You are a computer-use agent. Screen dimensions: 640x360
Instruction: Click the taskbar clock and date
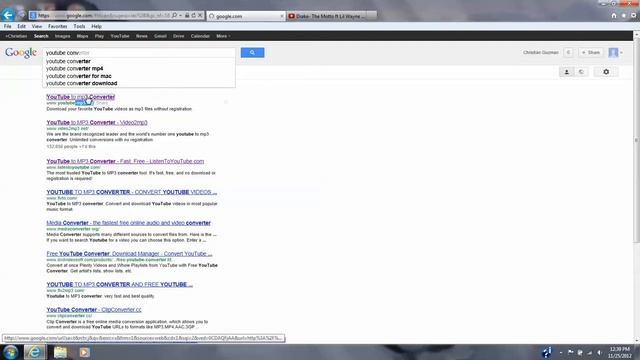pyautogui.click(x=620, y=352)
